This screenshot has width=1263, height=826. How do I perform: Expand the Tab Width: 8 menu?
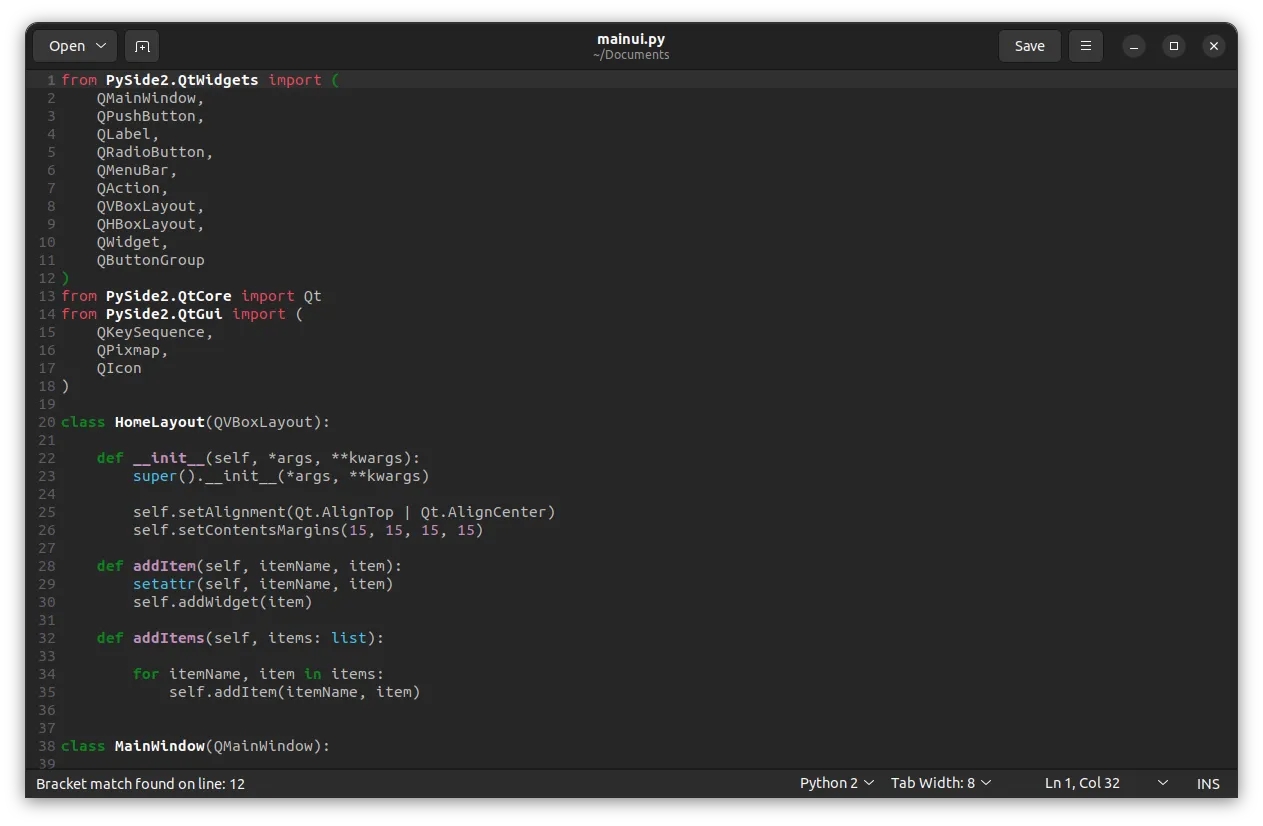click(941, 783)
